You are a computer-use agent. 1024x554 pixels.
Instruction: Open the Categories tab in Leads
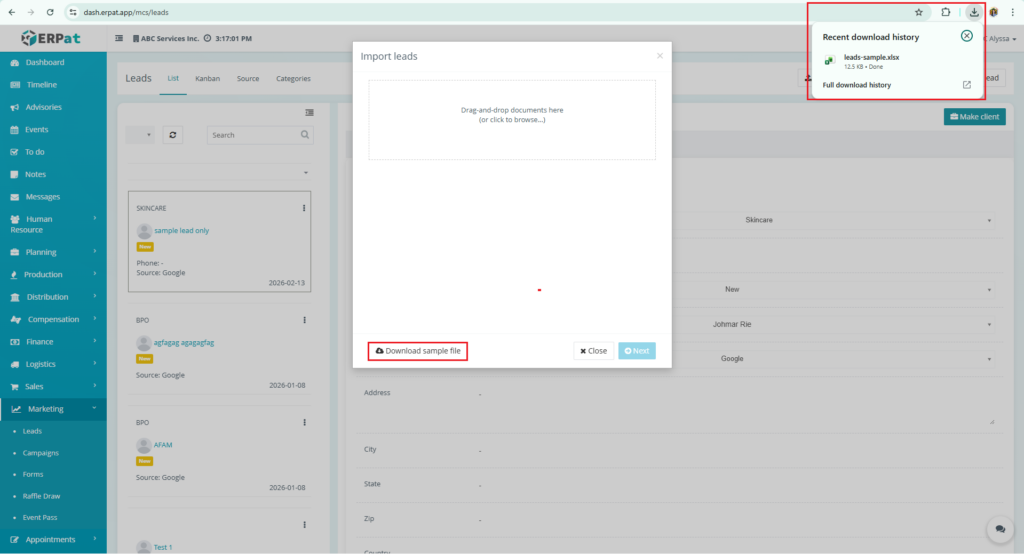pyautogui.click(x=293, y=78)
